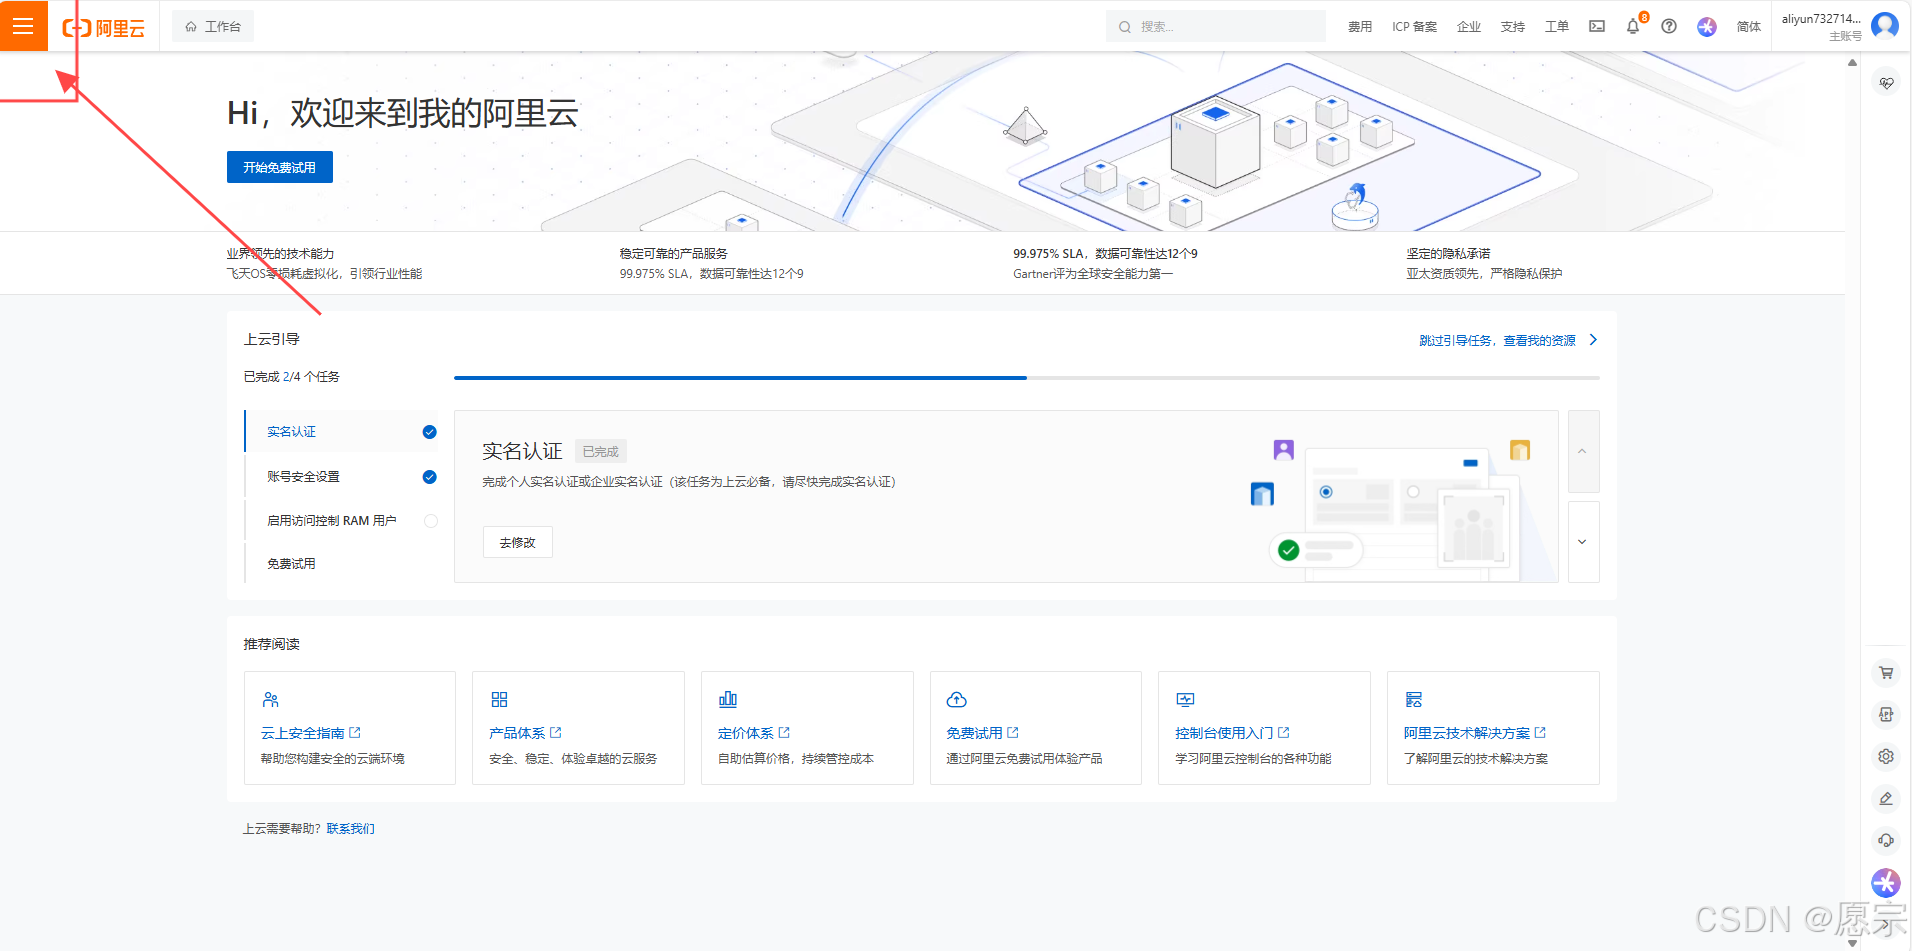Screen dimensions: 1912x951
Task: Click the 阿里云技术解决方案 server icon
Action: click(1414, 700)
